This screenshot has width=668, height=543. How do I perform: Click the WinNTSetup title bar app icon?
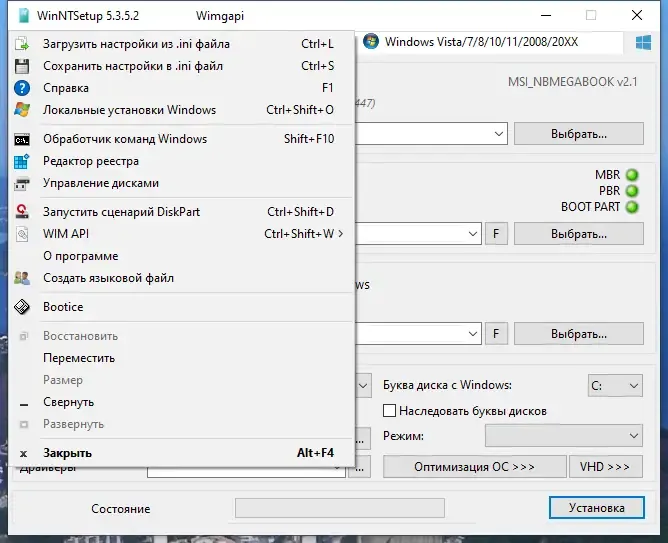[24, 16]
